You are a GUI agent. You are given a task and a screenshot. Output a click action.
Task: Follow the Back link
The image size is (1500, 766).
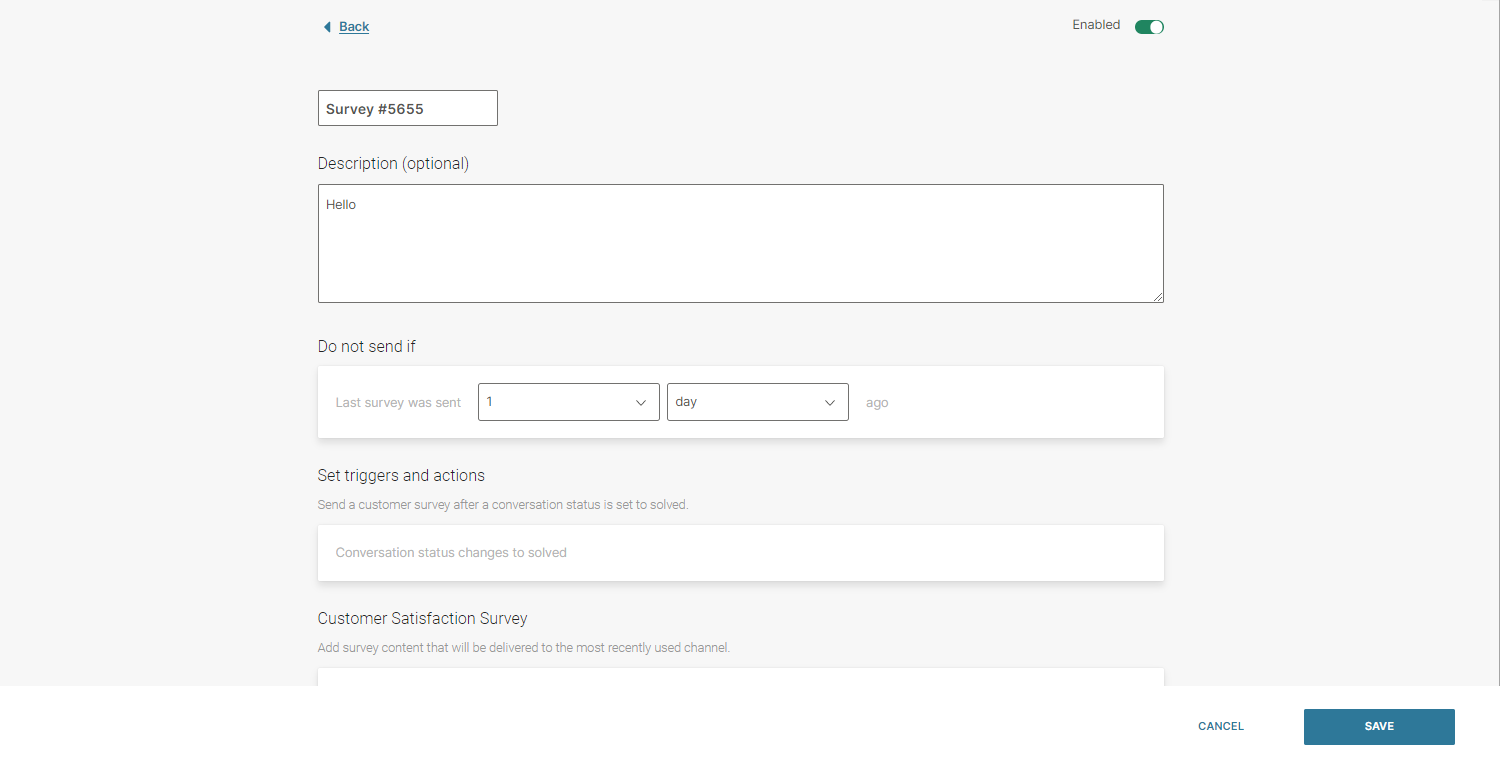click(x=354, y=27)
